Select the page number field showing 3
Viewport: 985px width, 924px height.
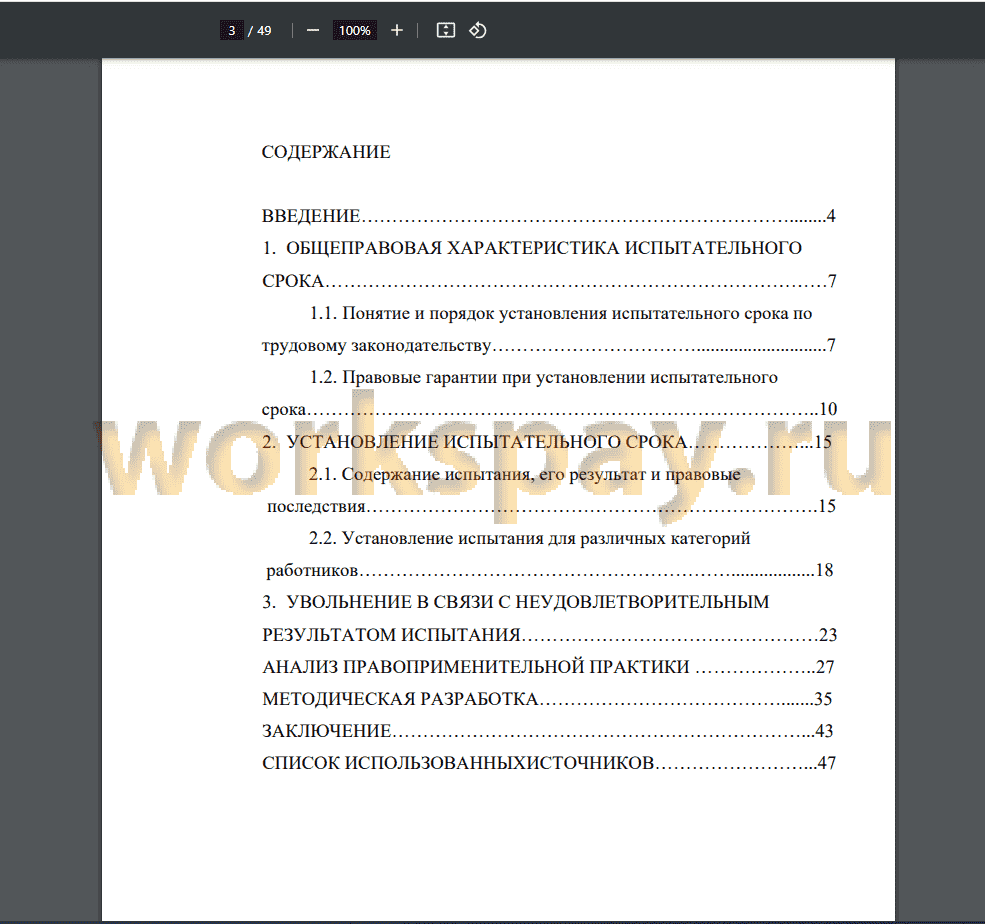point(232,30)
